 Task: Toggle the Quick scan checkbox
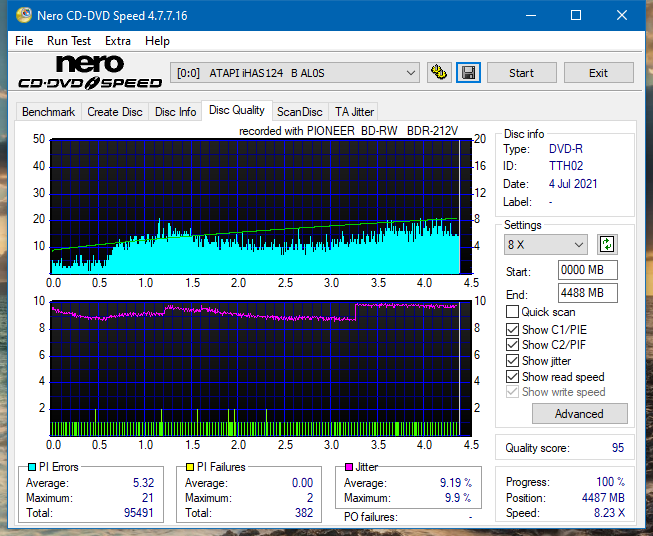pyautogui.click(x=512, y=312)
